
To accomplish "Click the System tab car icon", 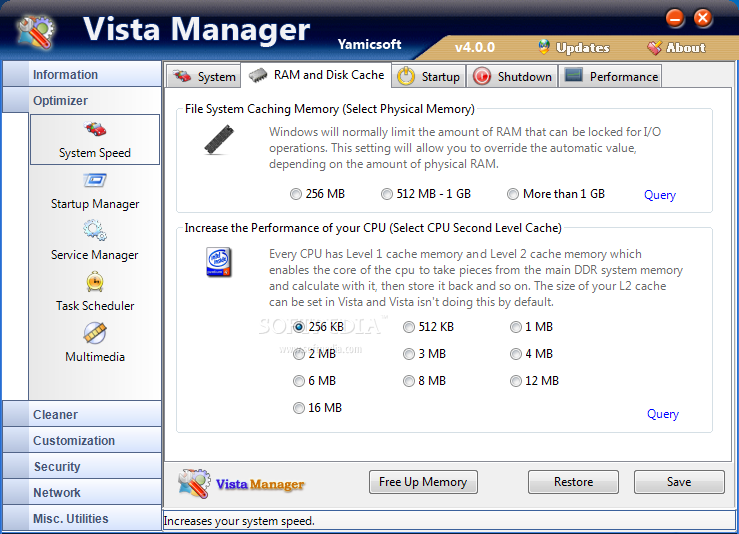I will click(x=182, y=76).
